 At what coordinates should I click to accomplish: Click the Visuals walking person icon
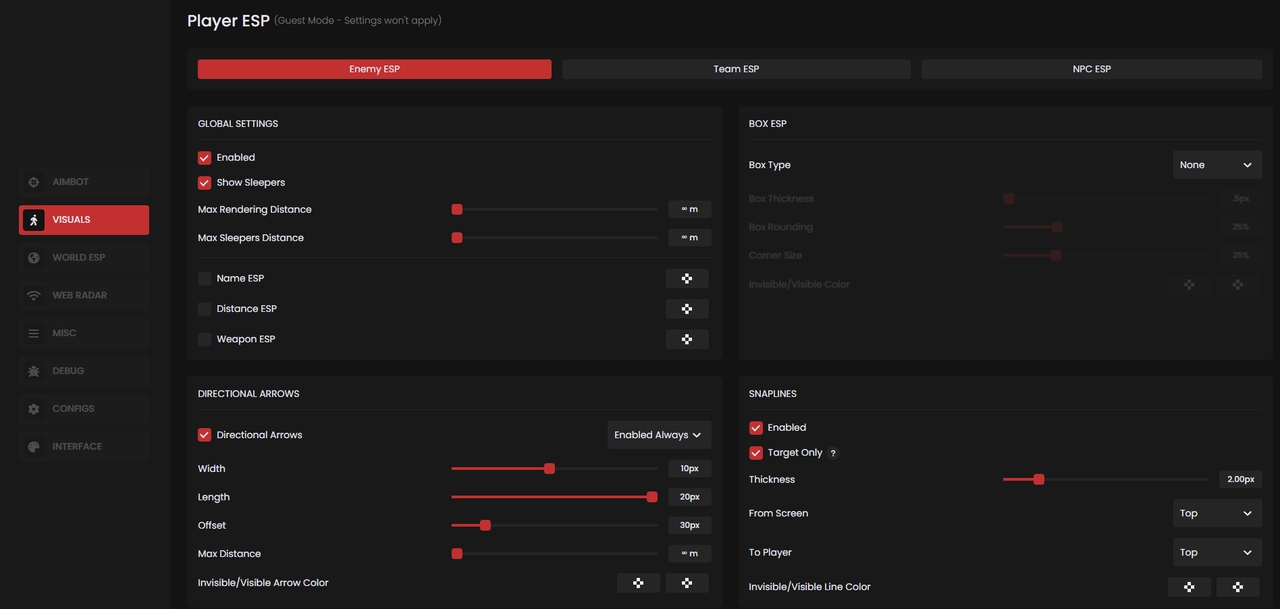click(x=34, y=220)
